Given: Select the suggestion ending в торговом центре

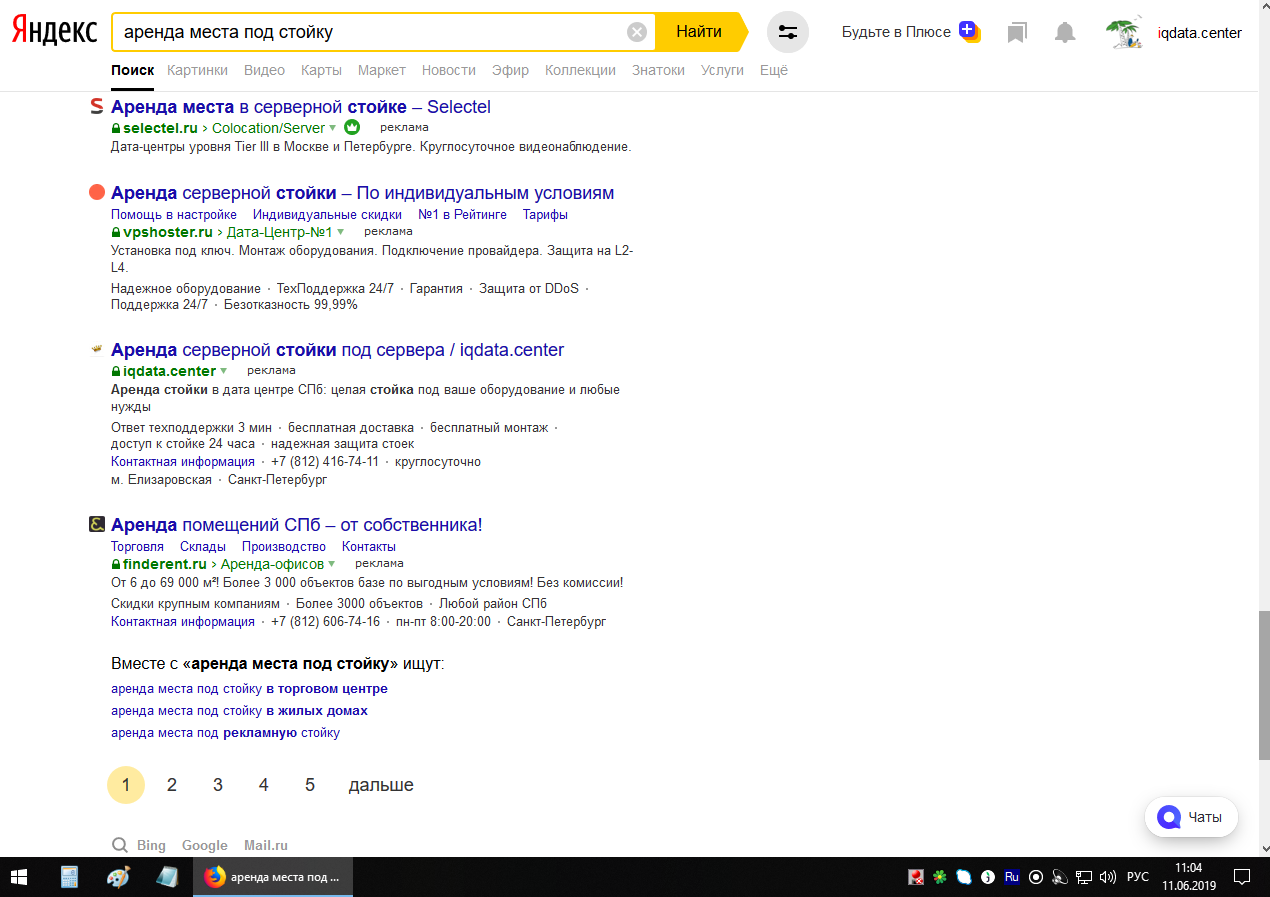Looking at the screenshot, I should (x=249, y=689).
